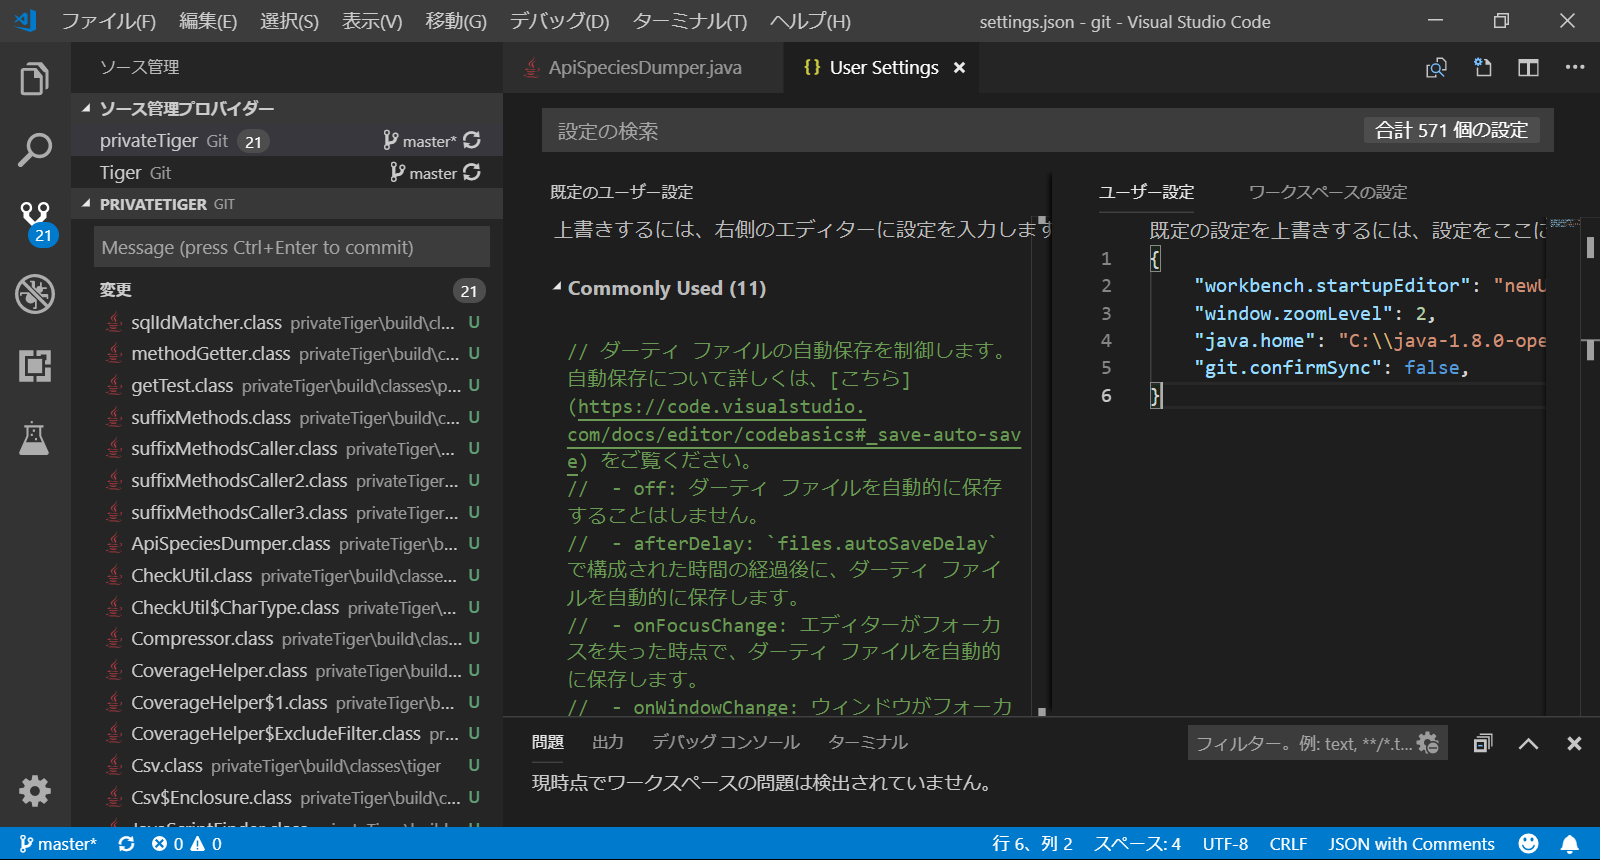Viewport: 1600px width, 860px height.
Task: Click JSON with Comments language mode
Action: [x=1411, y=844]
